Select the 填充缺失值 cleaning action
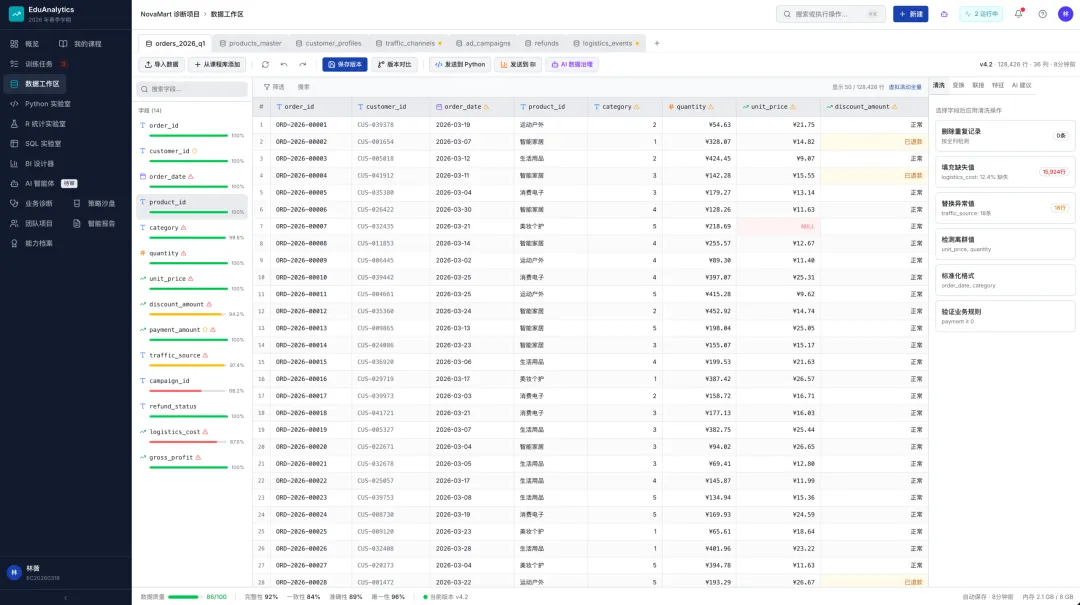Screen dimensions: 1080x605 1004,172
